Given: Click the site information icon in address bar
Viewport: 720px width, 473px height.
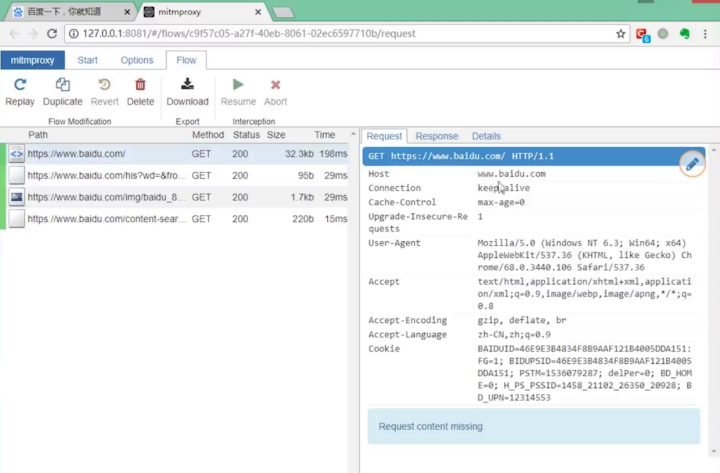Looking at the screenshot, I should click(73, 34).
